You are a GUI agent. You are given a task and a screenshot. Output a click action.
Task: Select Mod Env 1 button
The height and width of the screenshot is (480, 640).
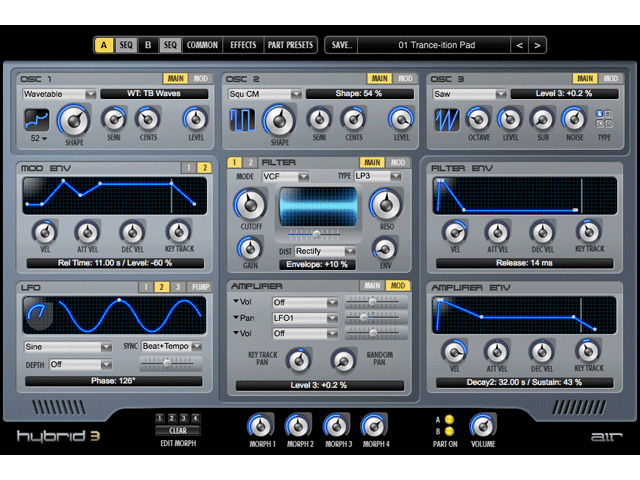[x=189, y=168]
